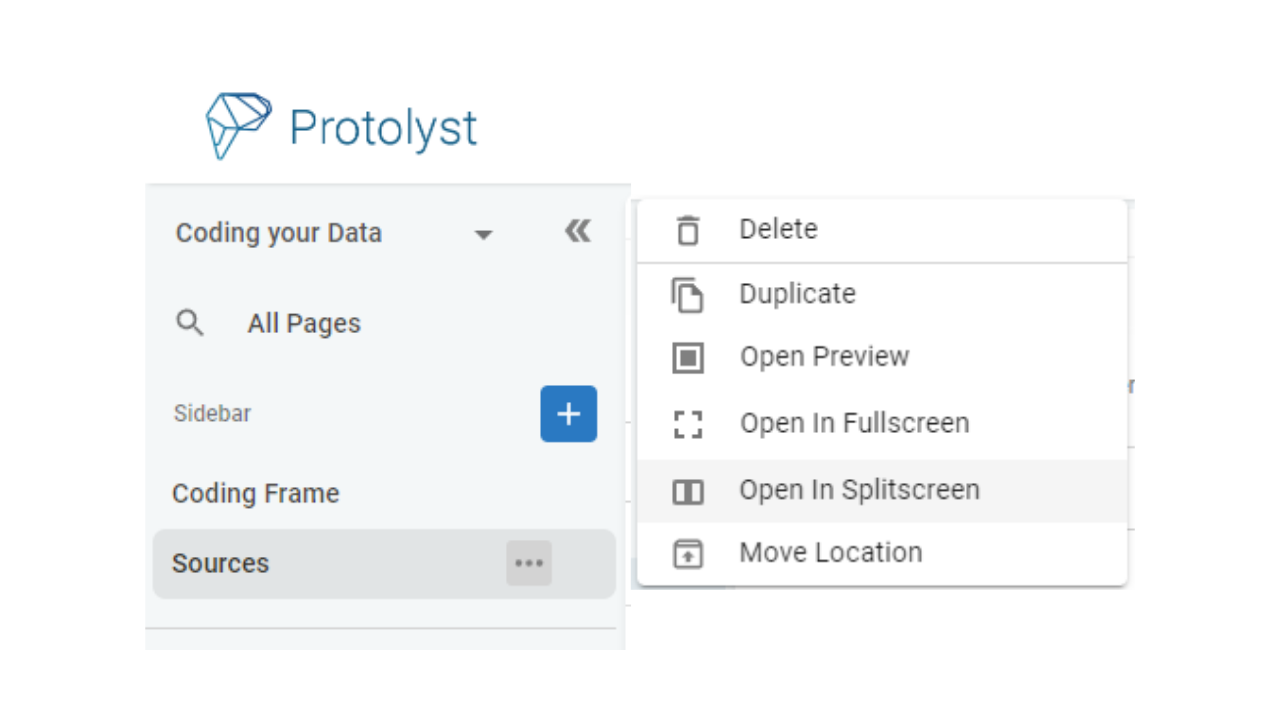Click the blue plus button next to Sidebar
1280x720 pixels.
click(568, 413)
